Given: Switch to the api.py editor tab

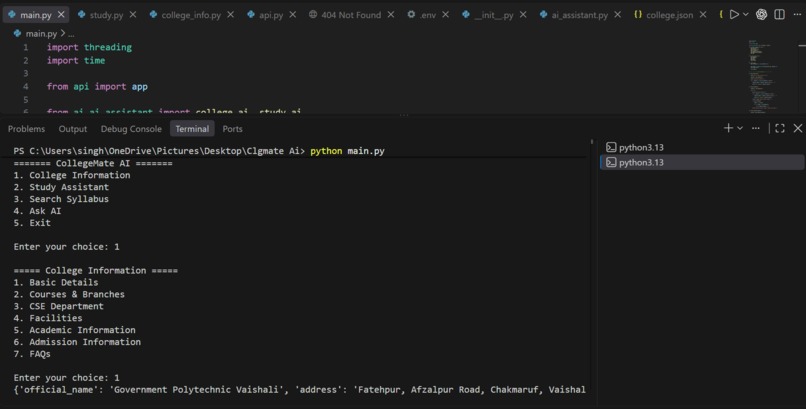Looking at the screenshot, I should tap(271, 15).
